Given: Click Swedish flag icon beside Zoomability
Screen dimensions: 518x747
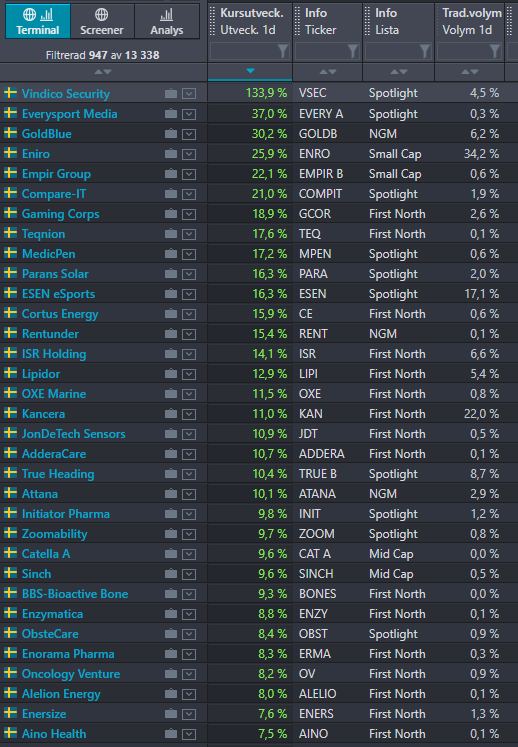Looking at the screenshot, I should pyautogui.click(x=10, y=533).
